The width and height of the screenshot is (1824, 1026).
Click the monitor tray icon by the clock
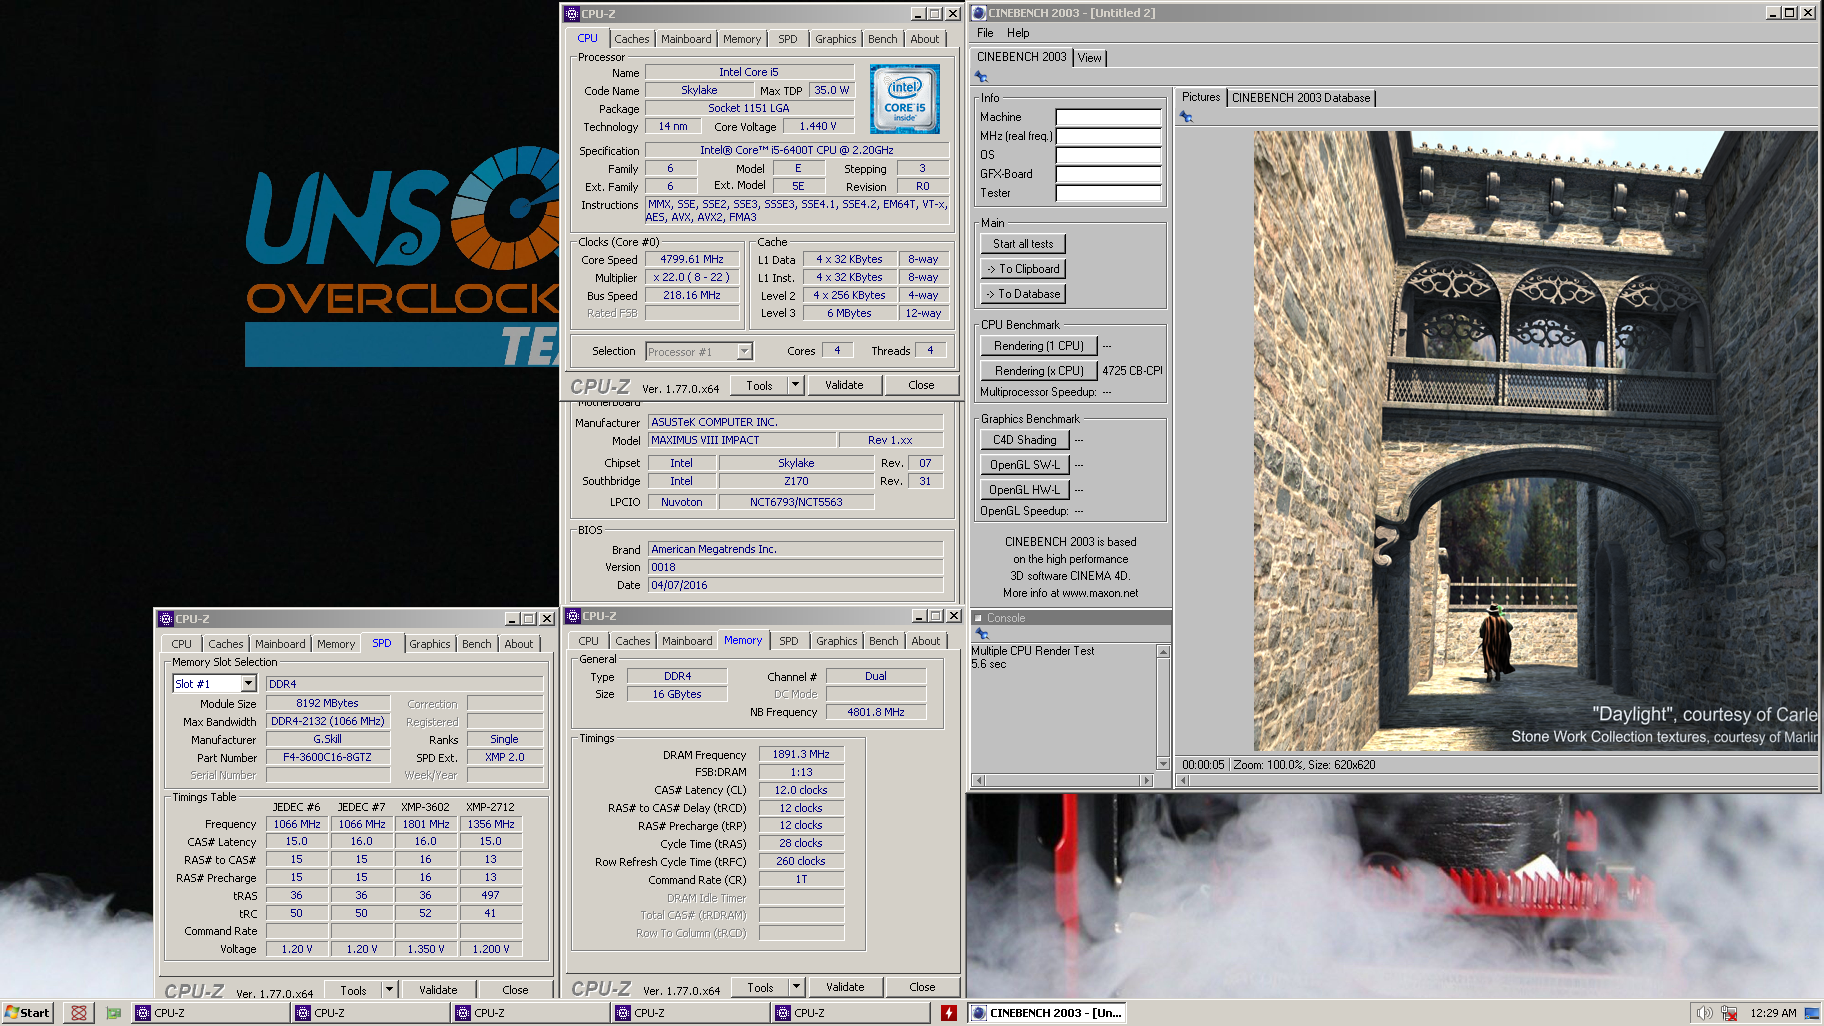[x=1811, y=1013]
